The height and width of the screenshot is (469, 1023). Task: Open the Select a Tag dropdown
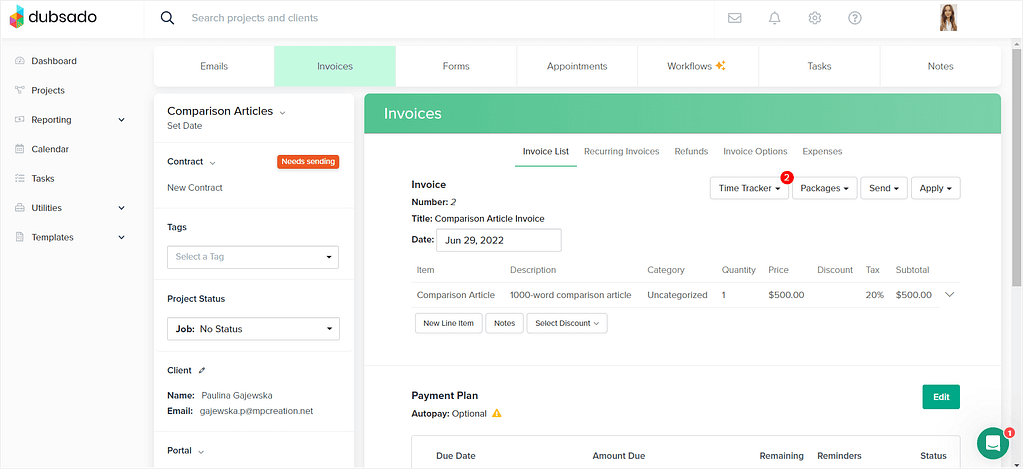pos(253,256)
